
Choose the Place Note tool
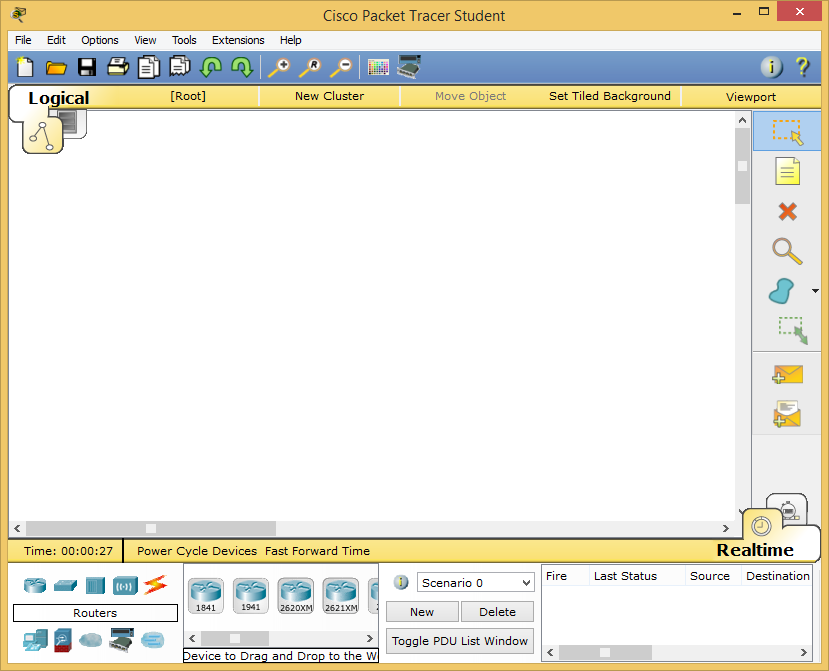coord(787,171)
